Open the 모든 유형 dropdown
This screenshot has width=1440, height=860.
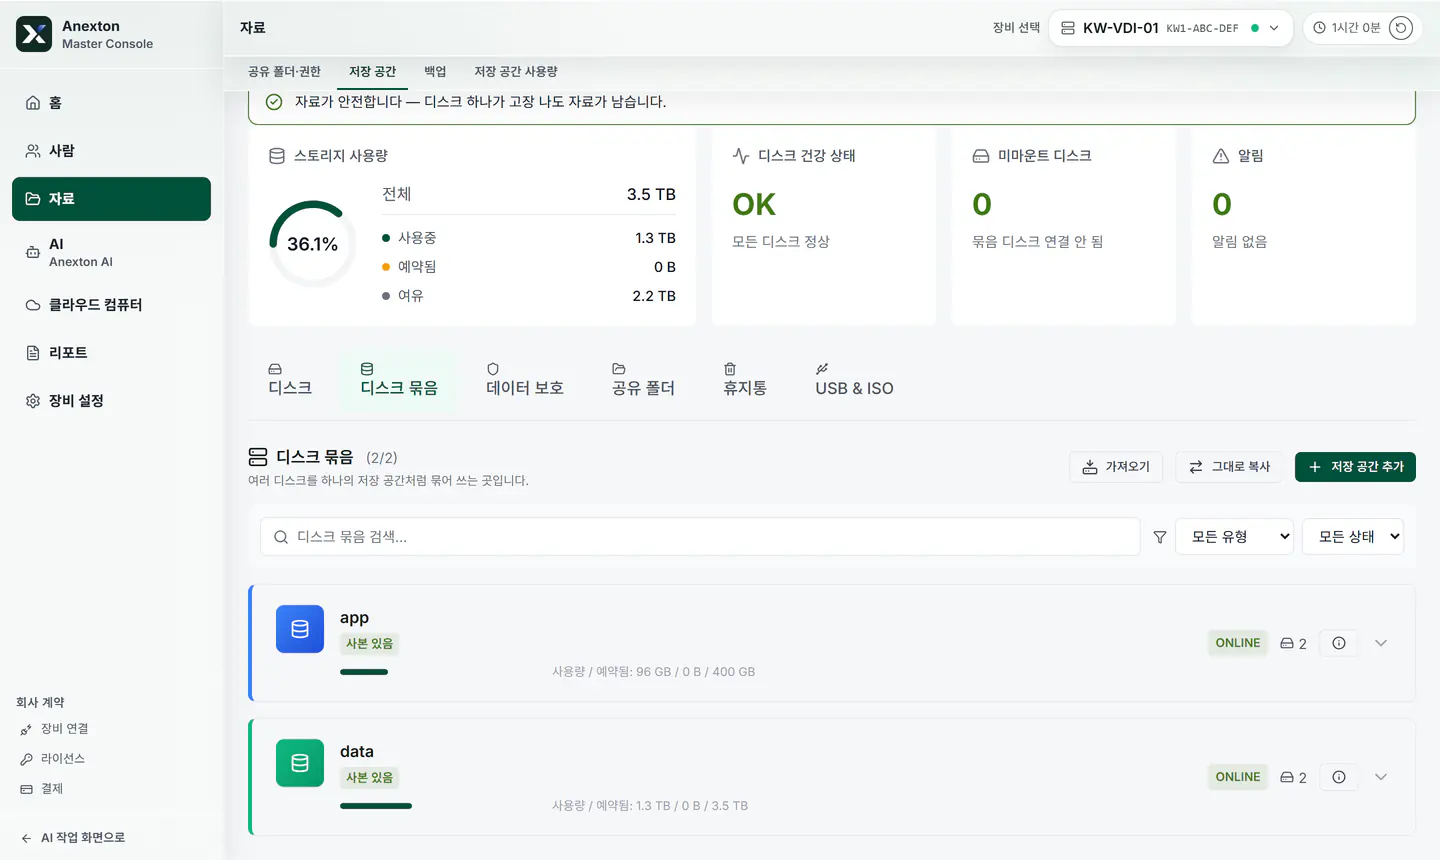click(1235, 537)
